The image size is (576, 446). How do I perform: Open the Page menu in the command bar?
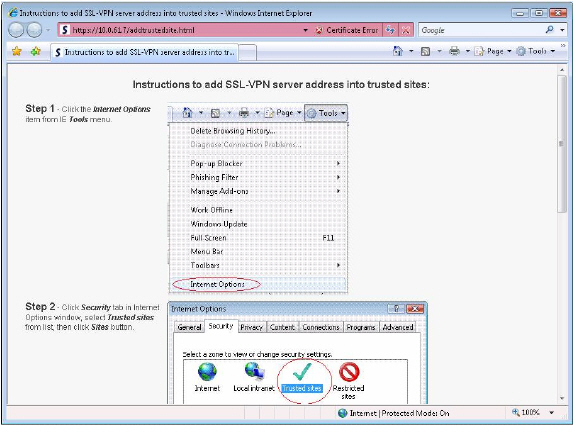(x=493, y=51)
